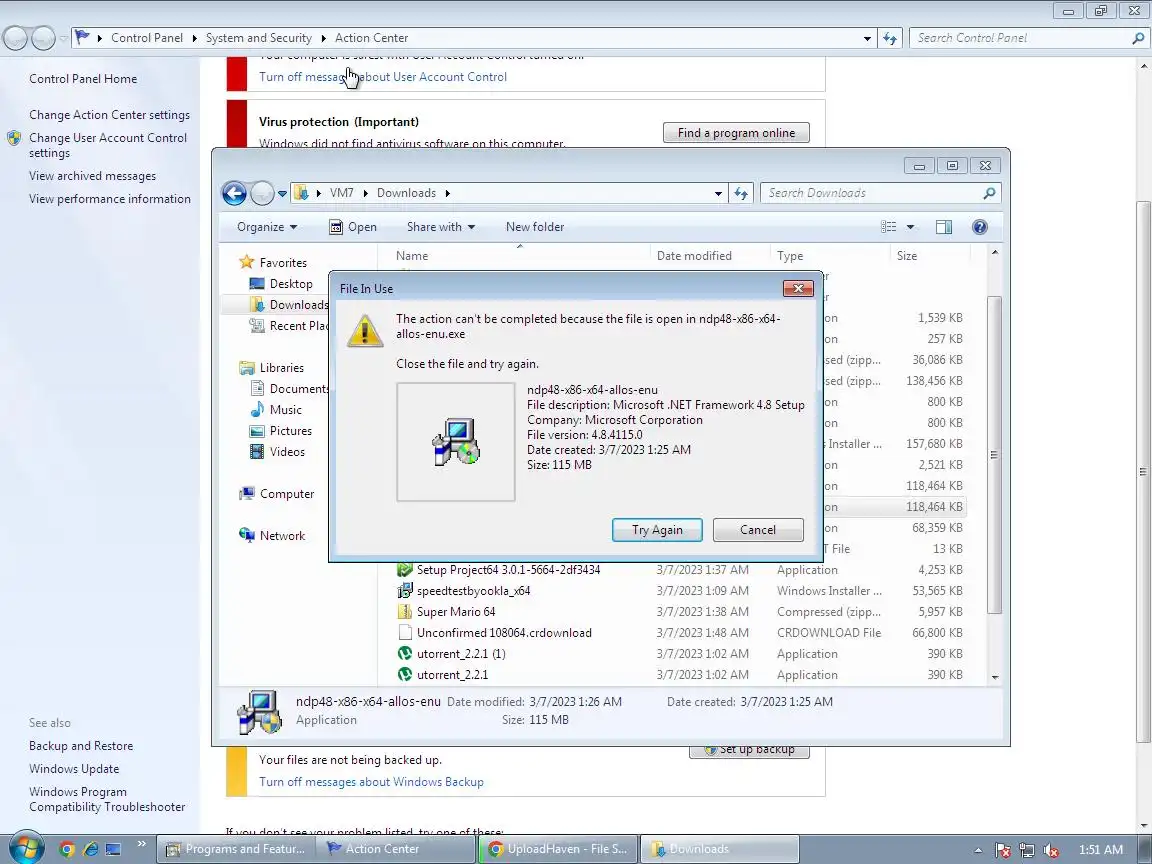Open Backup and Restore link
The image size is (1152, 864).
pyautogui.click(x=81, y=746)
